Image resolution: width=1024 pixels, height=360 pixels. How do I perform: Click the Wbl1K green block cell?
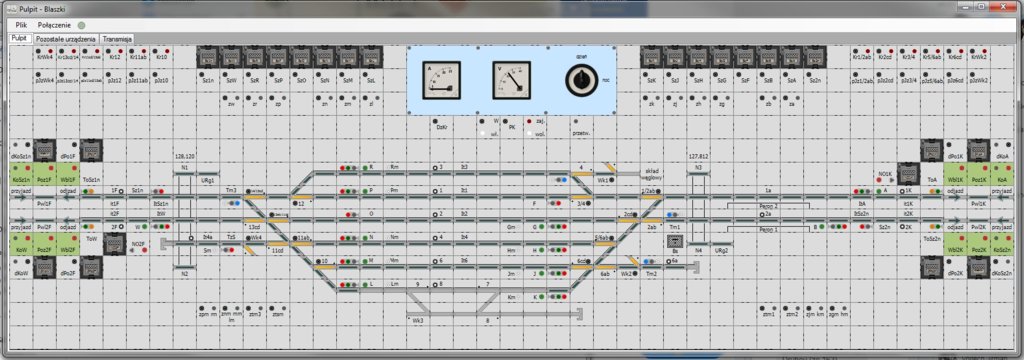point(955,174)
